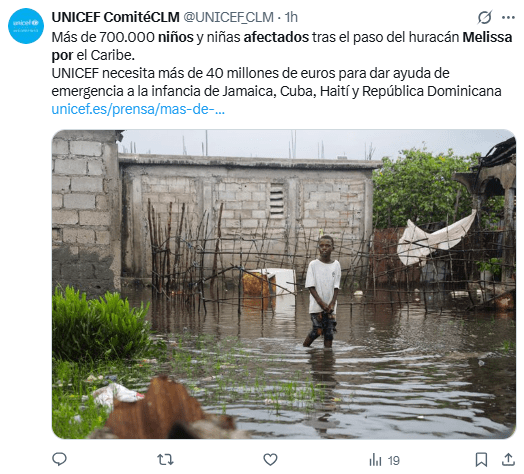Click the bold word 'afectados'
The image size is (524, 474).
pyautogui.click(x=276, y=37)
